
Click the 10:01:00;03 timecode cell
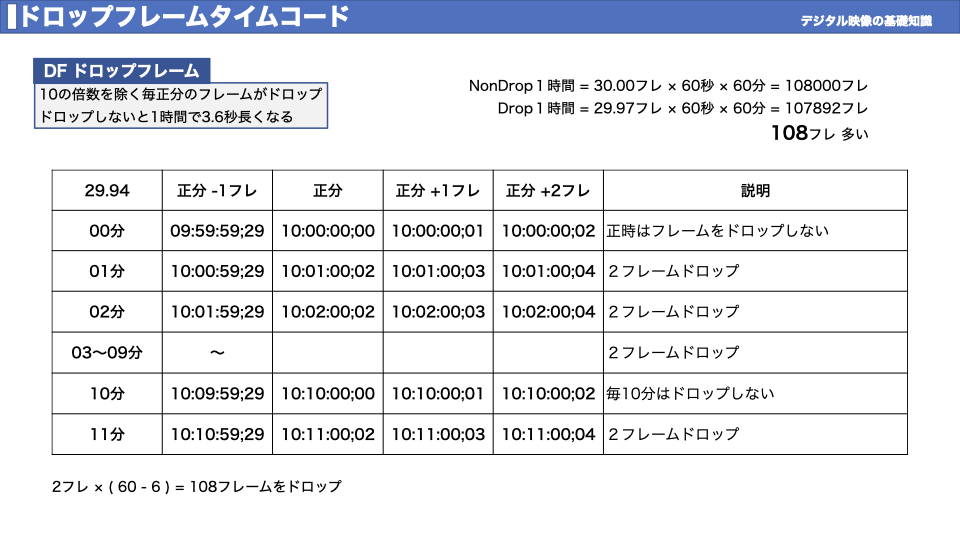(438, 271)
